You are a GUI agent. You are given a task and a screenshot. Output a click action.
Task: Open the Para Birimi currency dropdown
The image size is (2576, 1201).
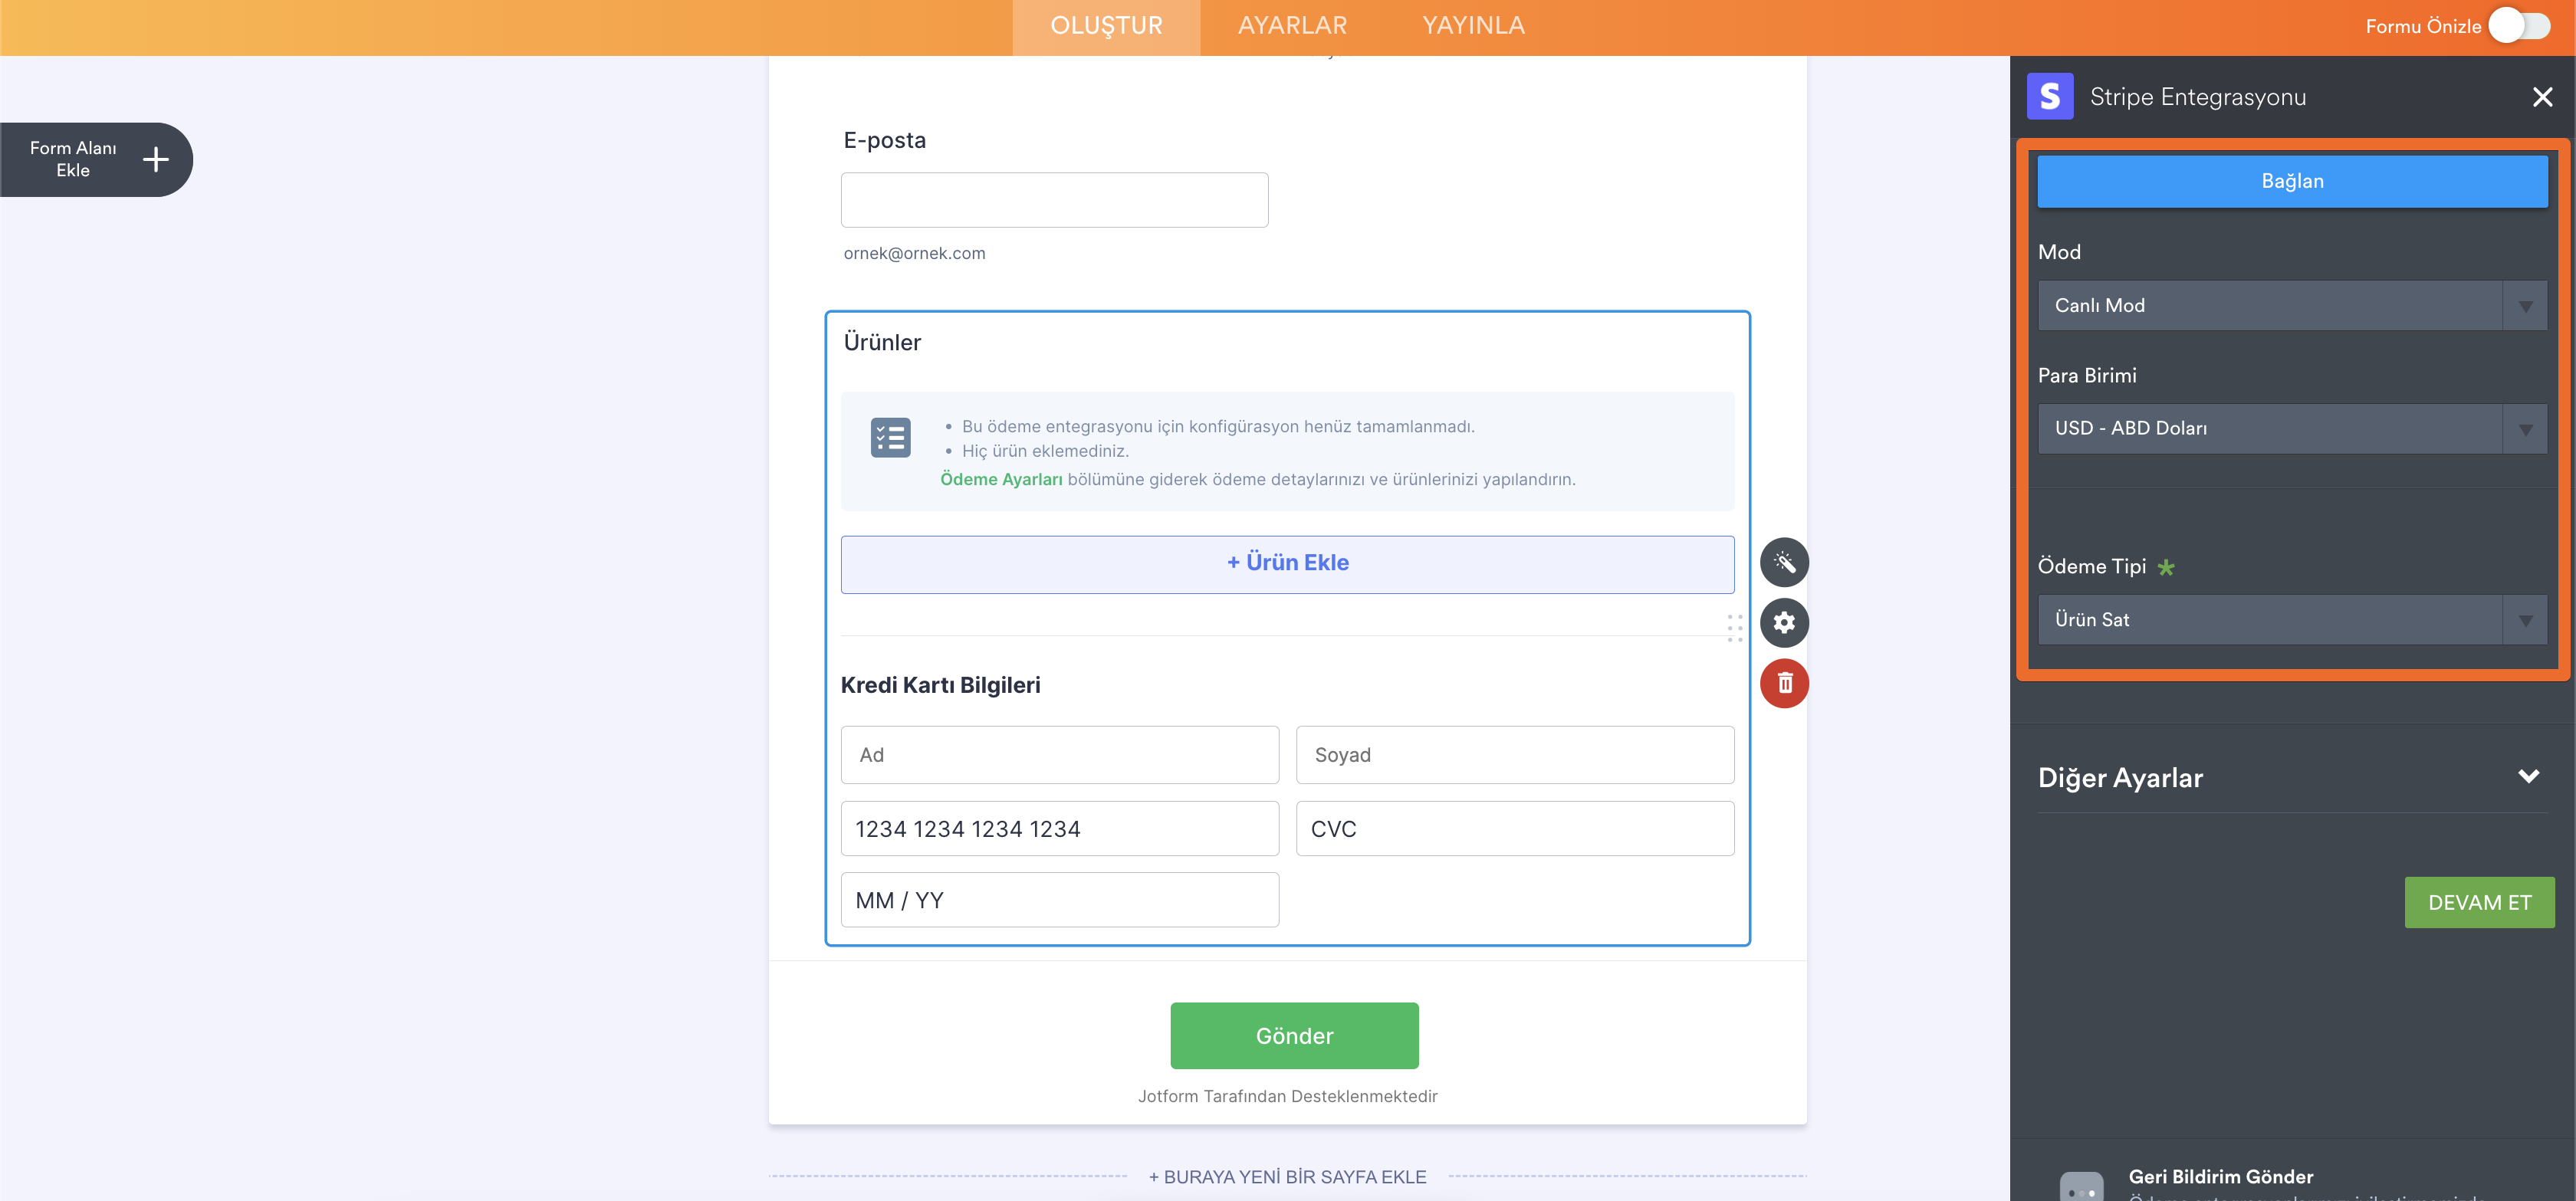tap(2291, 429)
